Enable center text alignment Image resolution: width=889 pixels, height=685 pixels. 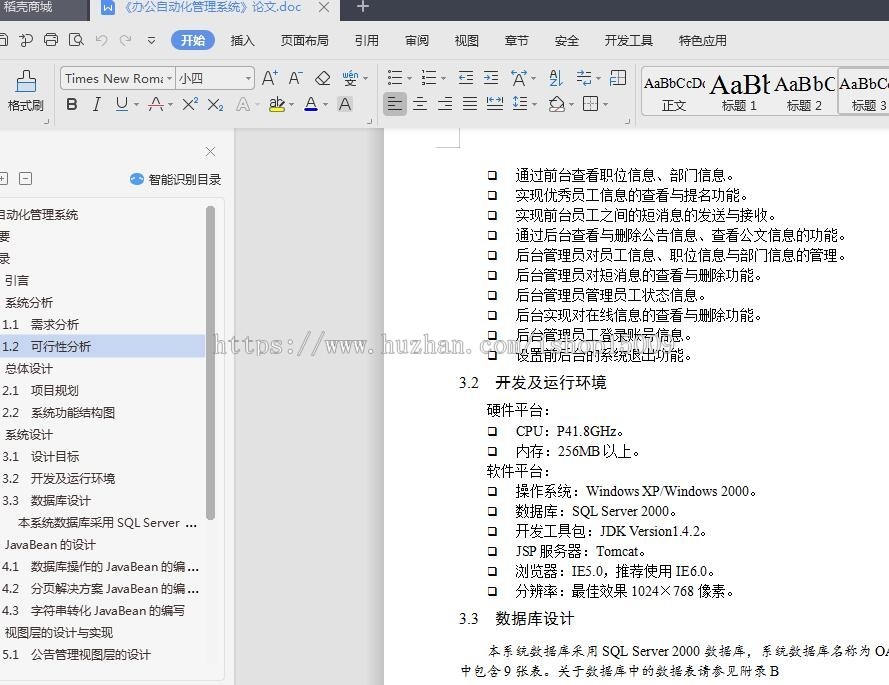click(x=419, y=104)
